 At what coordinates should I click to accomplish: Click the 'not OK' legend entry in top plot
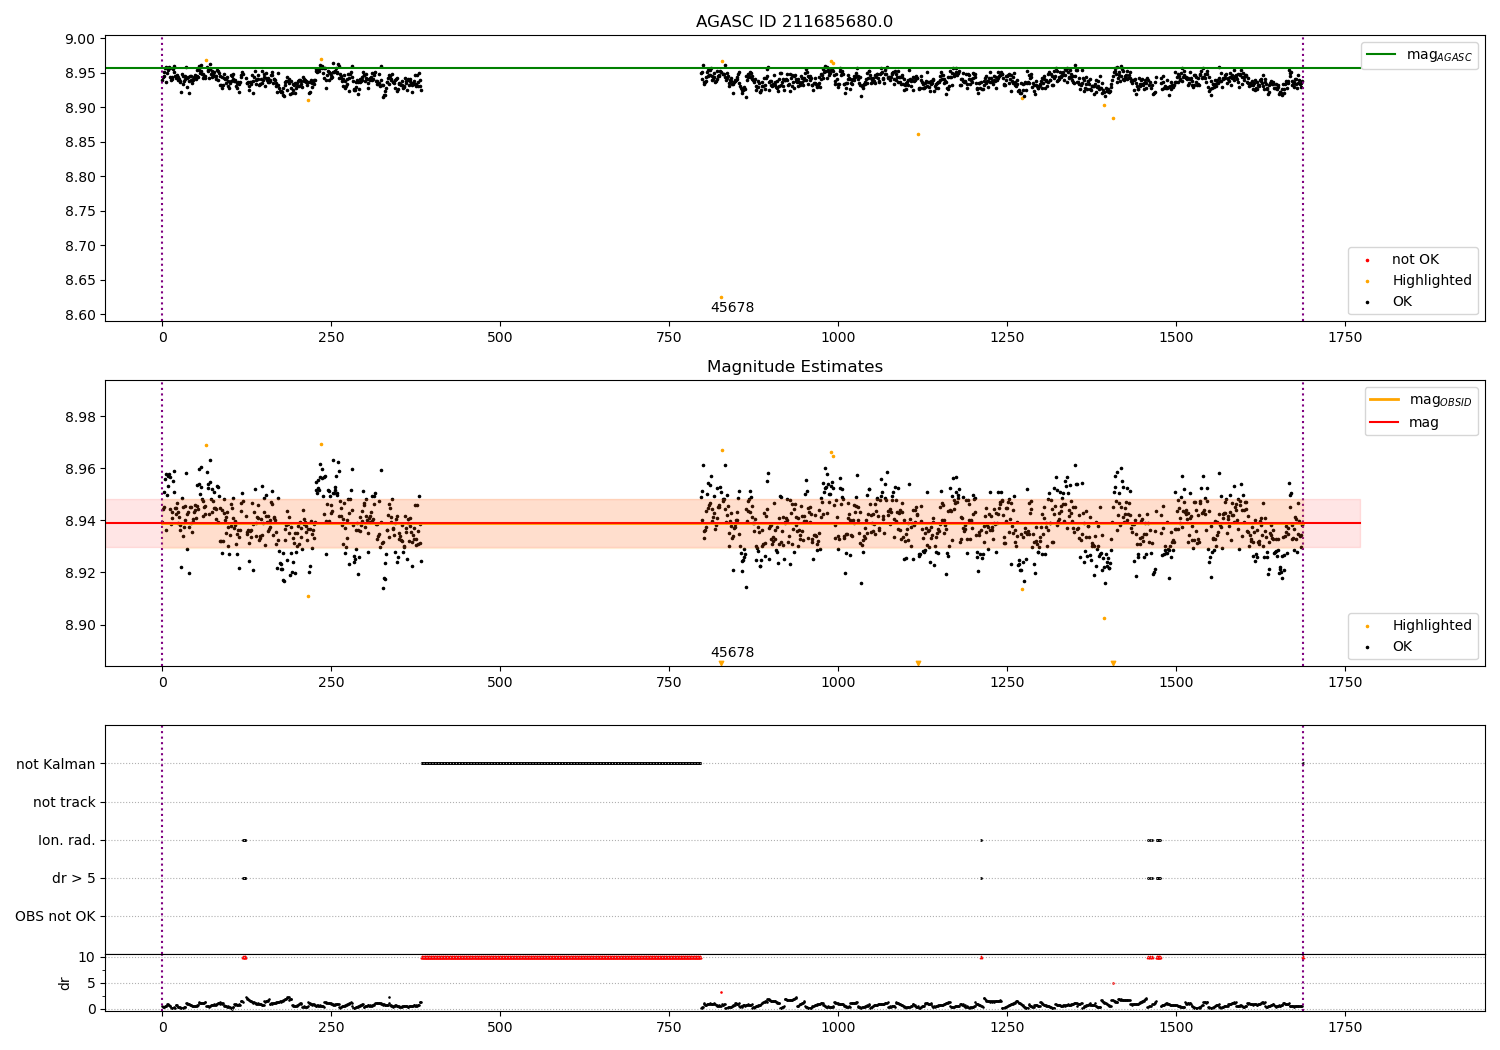click(x=1415, y=260)
